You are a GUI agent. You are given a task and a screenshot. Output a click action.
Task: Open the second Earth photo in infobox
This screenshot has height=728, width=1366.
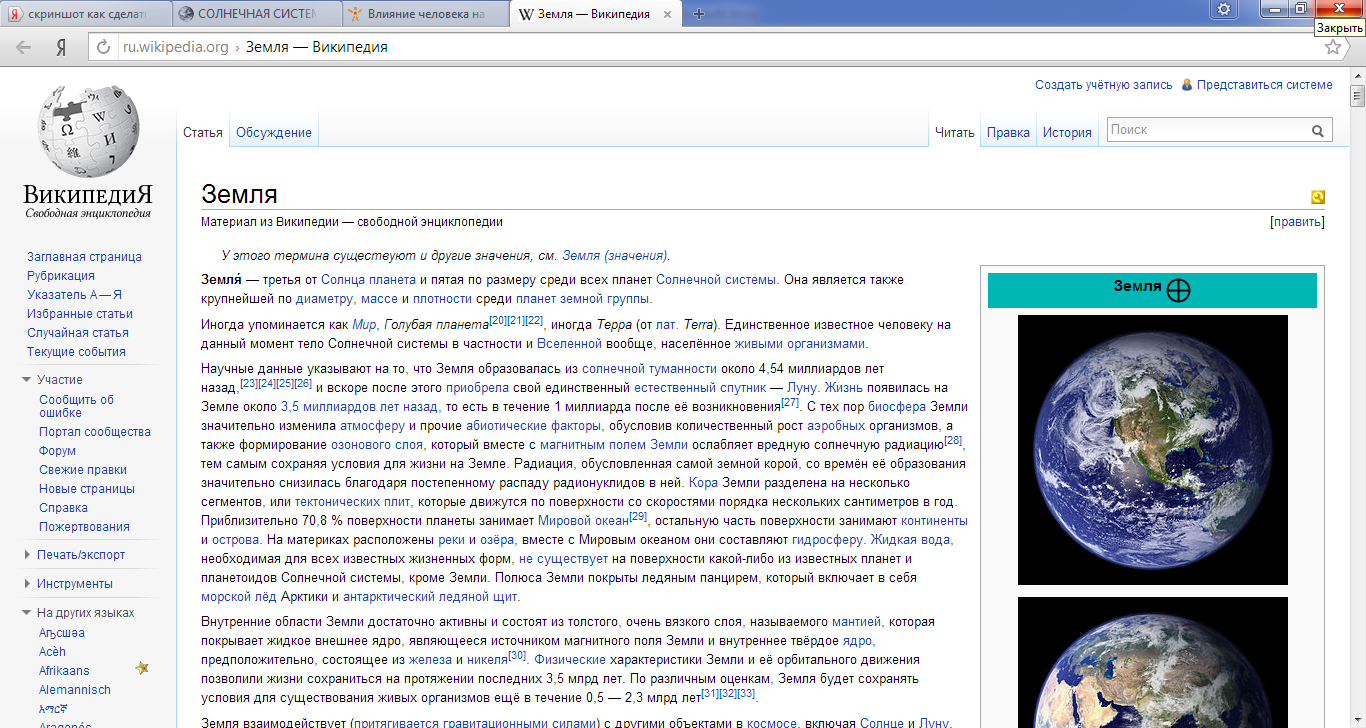1152,662
